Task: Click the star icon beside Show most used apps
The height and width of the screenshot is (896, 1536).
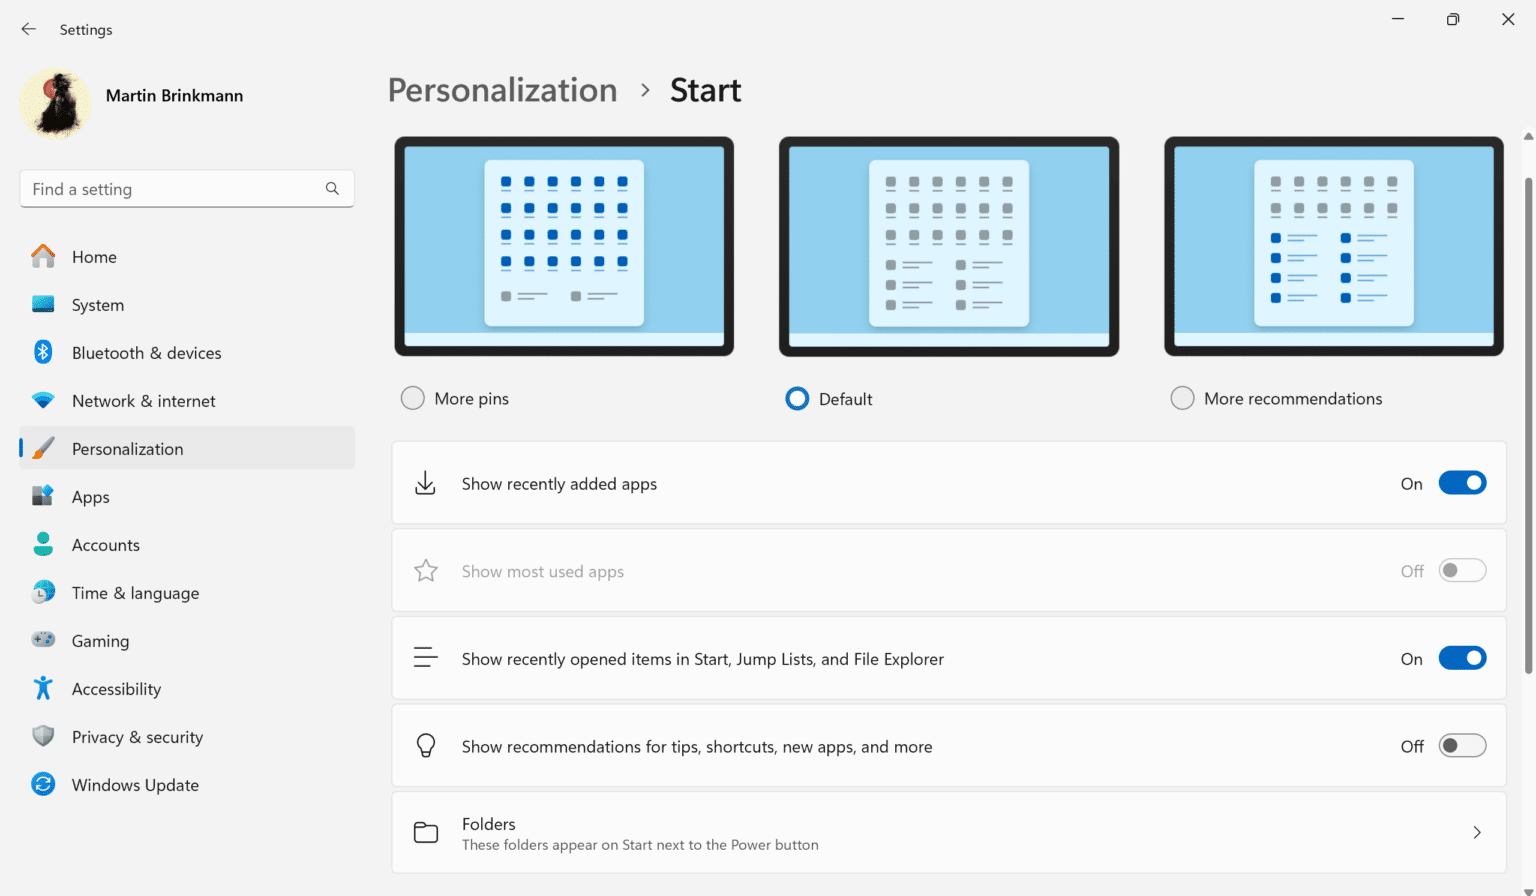Action: [426, 570]
